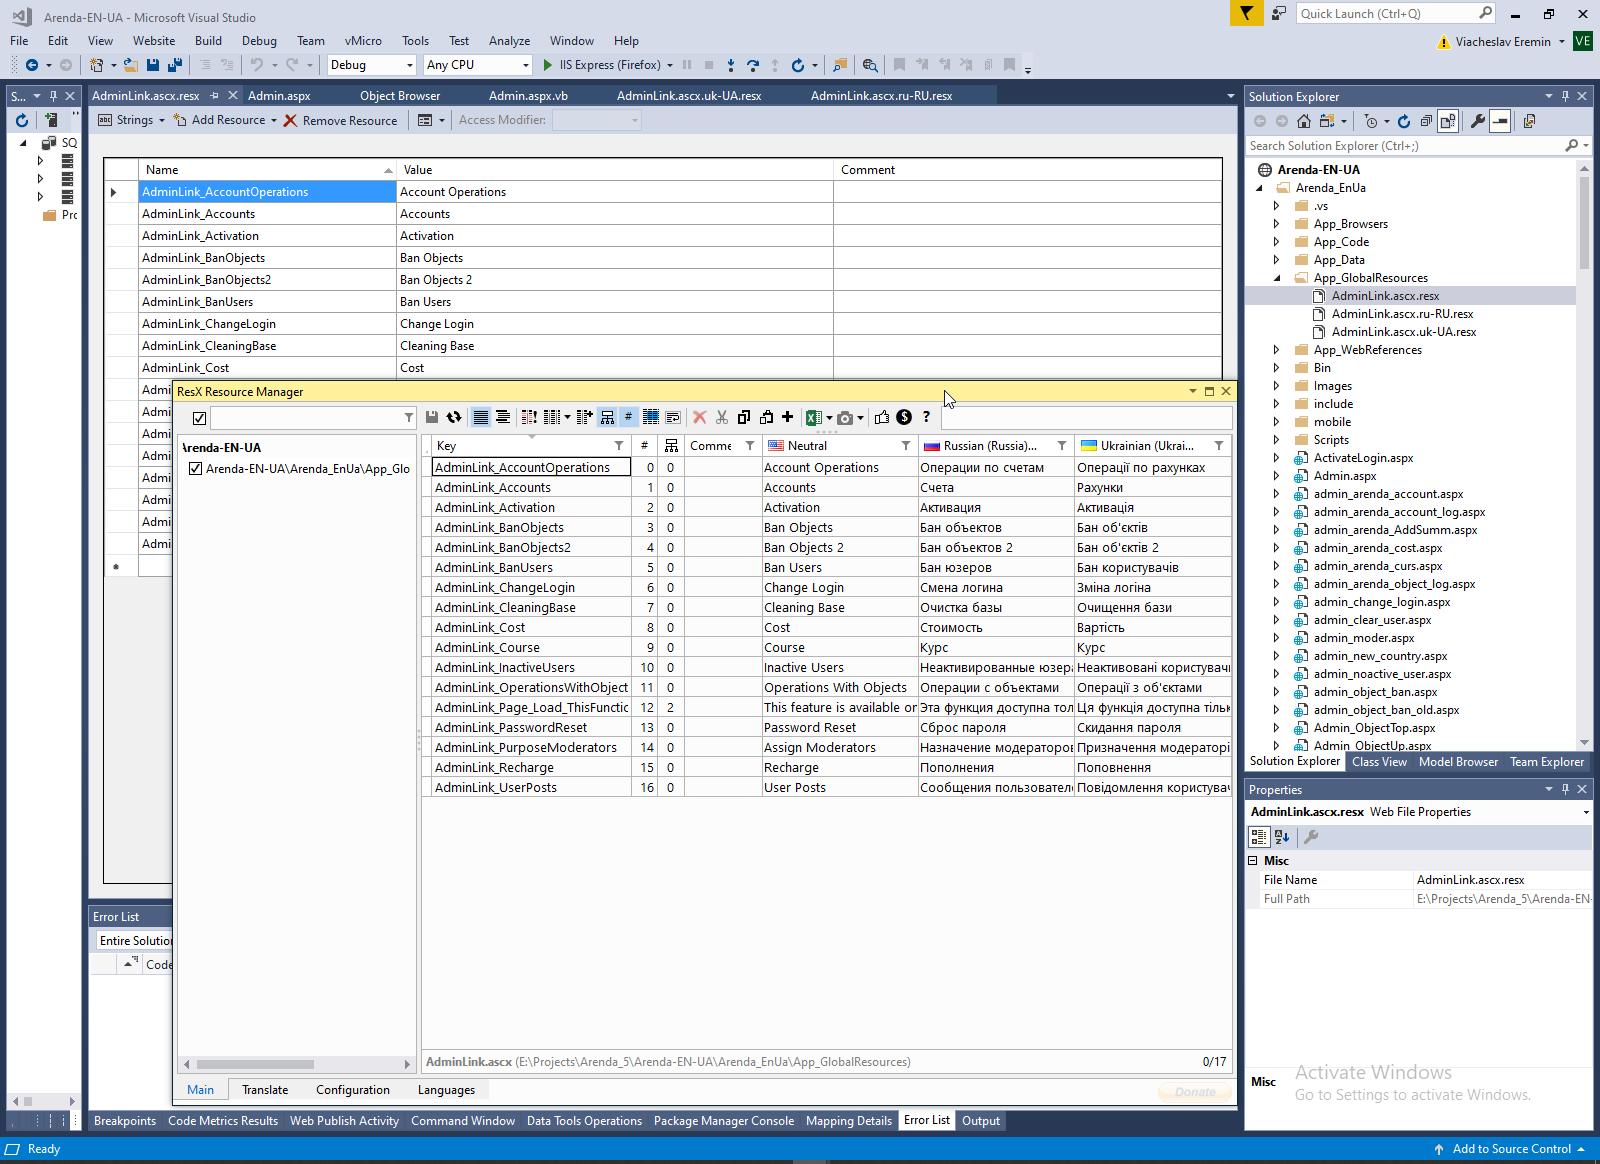Click the thumbs-up icon in ResX toolbar

(x=882, y=418)
